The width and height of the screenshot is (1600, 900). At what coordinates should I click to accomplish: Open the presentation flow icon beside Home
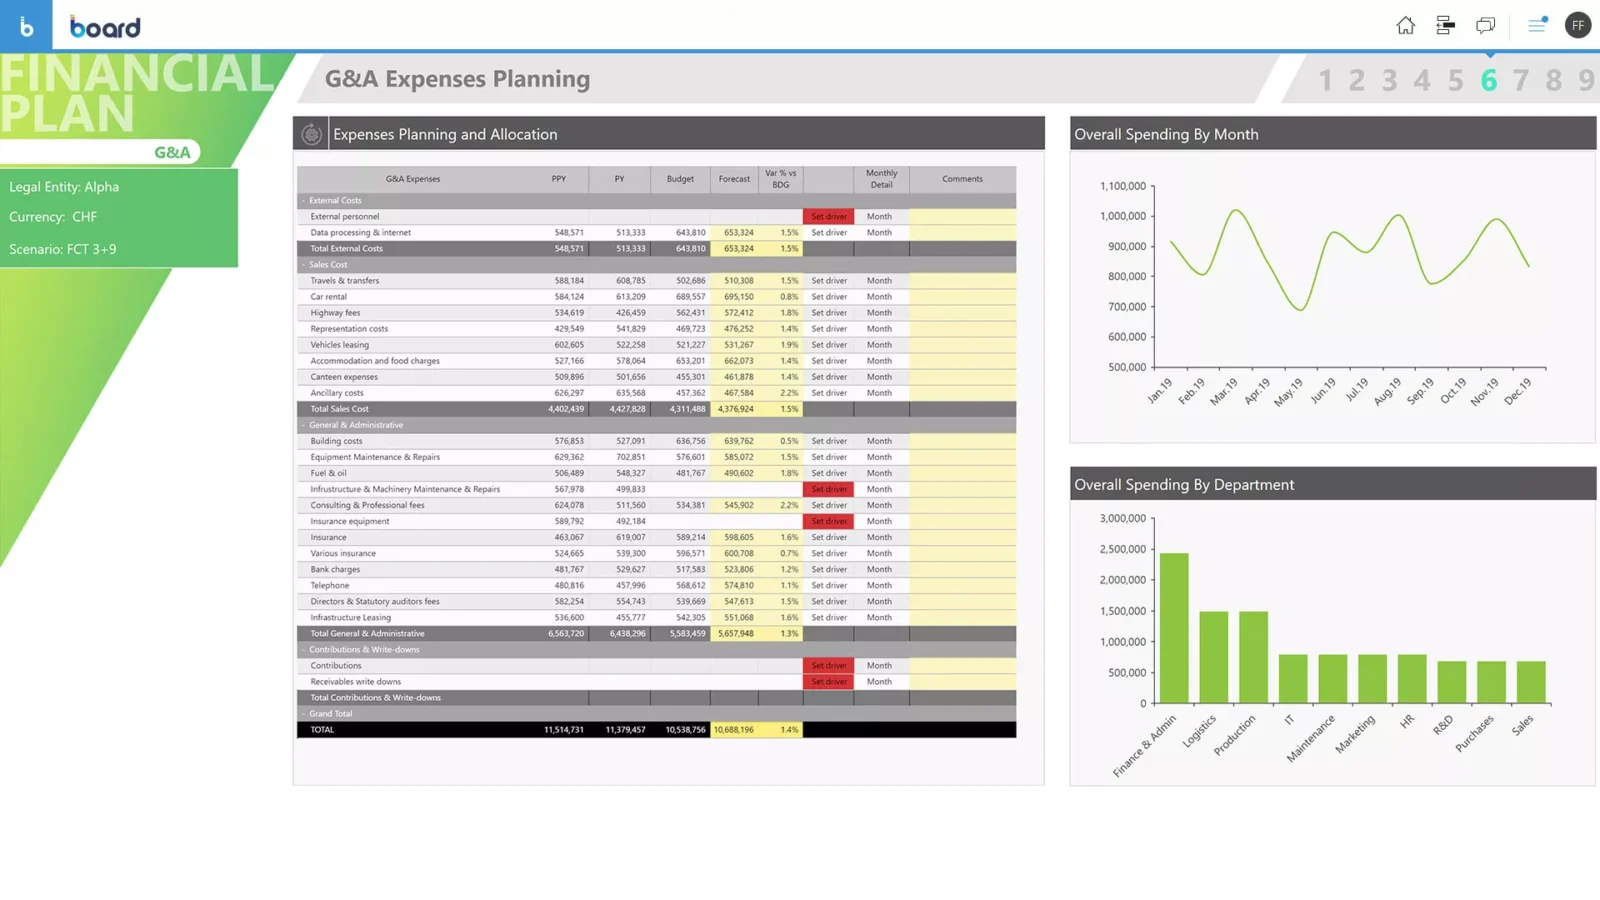click(x=1445, y=26)
